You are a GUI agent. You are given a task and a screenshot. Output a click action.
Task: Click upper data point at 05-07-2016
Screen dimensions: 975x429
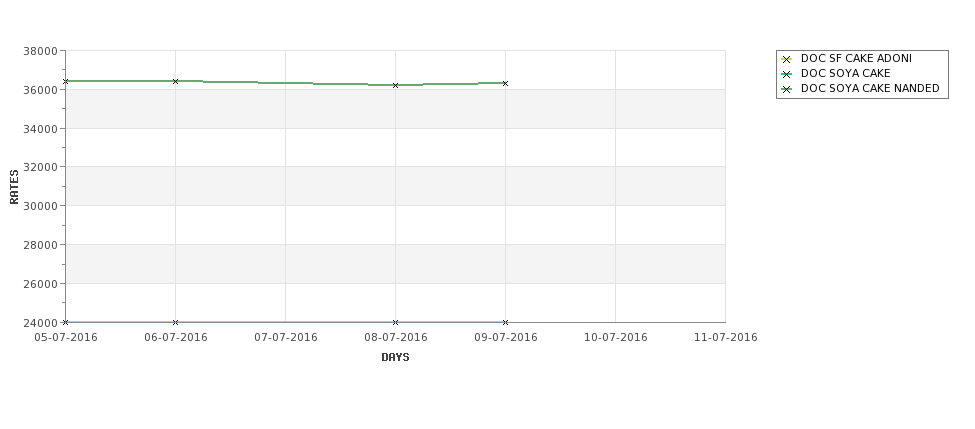point(65,81)
